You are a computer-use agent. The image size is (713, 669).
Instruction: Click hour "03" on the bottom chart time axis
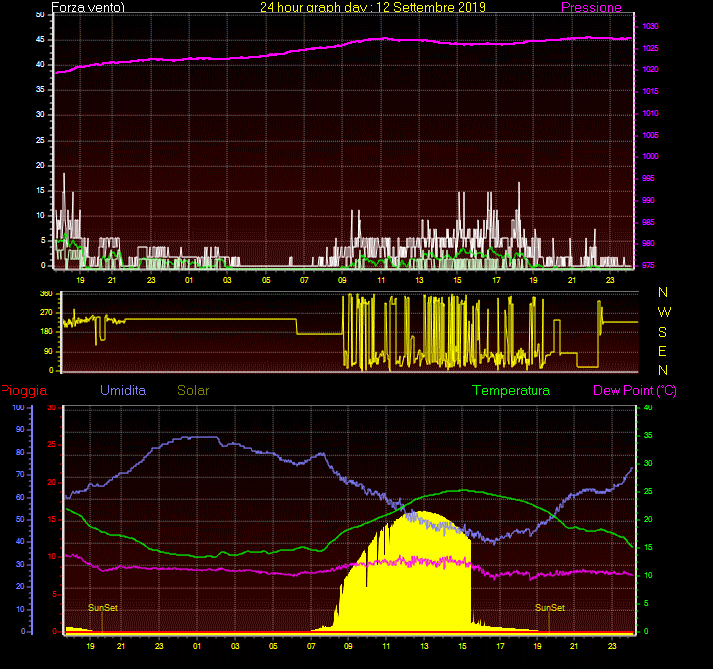click(x=235, y=646)
